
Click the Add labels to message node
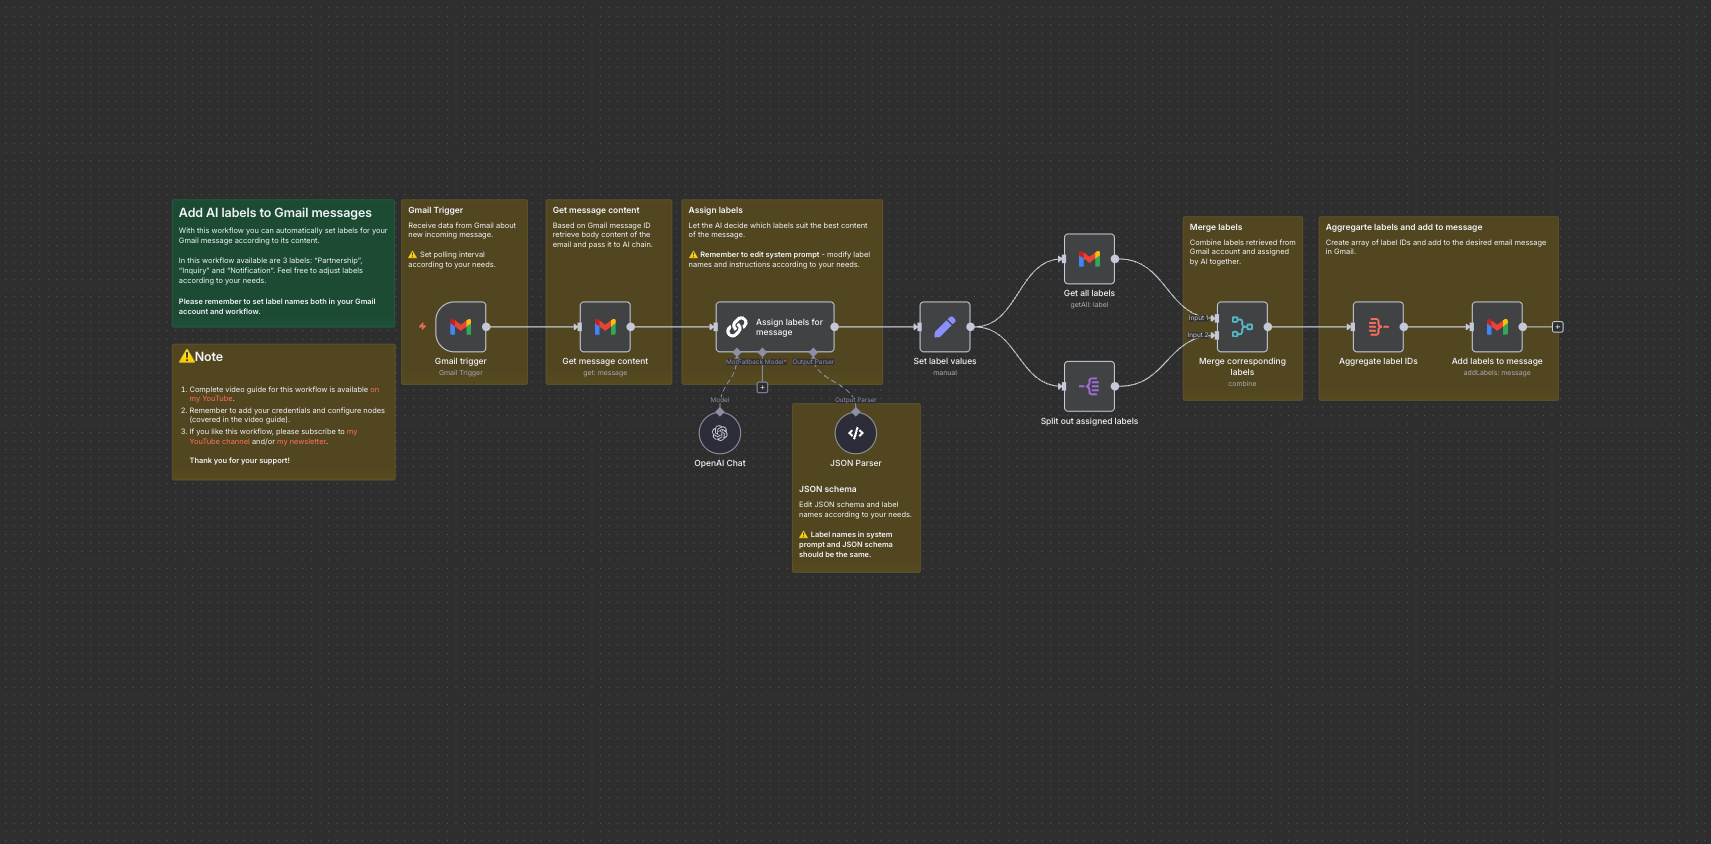pyautogui.click(x=1497, y=327)
